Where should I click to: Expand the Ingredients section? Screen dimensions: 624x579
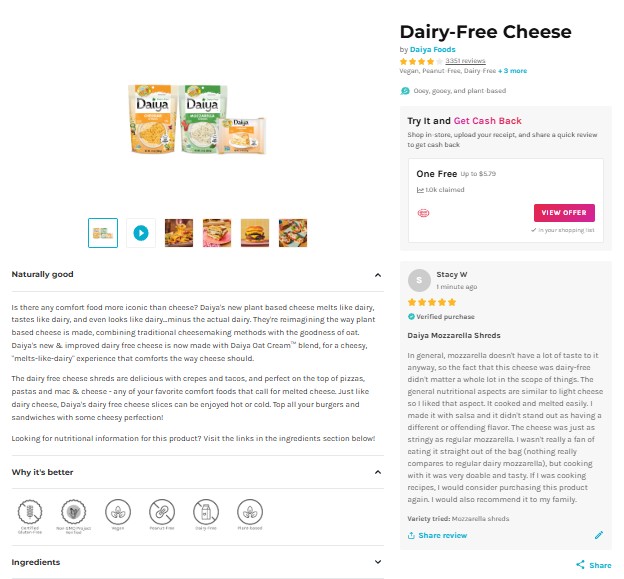(377, 562)
